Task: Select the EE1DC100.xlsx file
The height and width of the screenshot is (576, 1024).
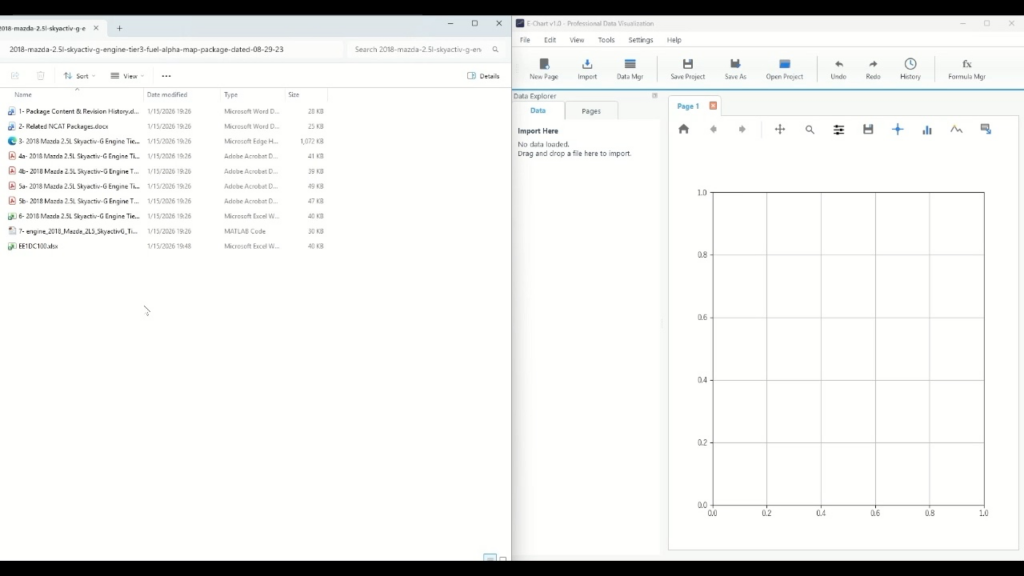Action: (38, 246)
